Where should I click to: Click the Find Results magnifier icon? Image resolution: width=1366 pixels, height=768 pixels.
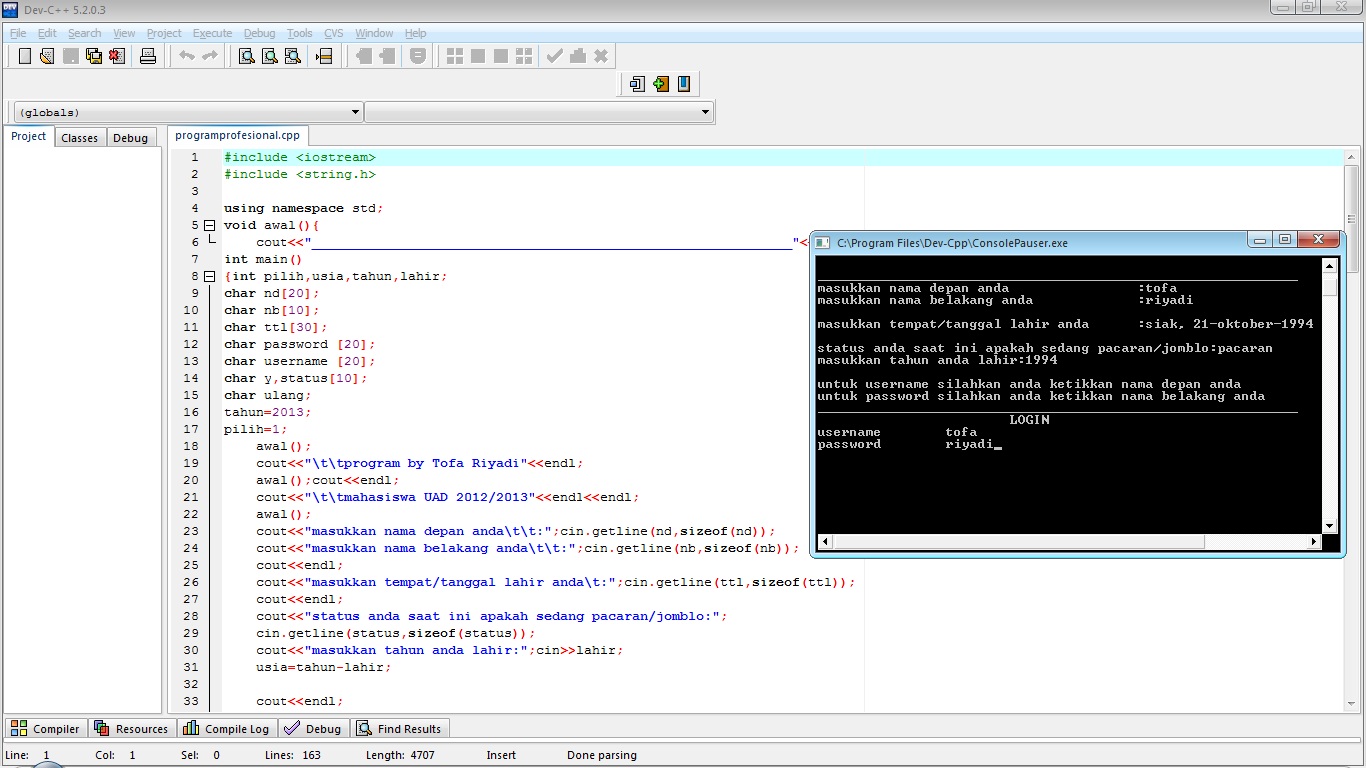coord(364,728)
